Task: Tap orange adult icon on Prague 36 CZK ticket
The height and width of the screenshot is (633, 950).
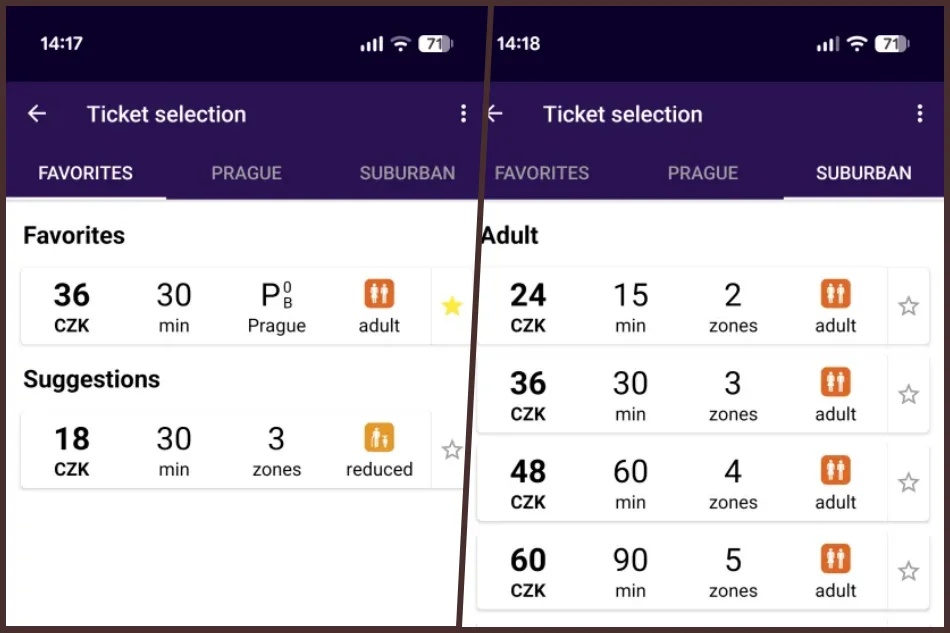Action: pos(379,294)
